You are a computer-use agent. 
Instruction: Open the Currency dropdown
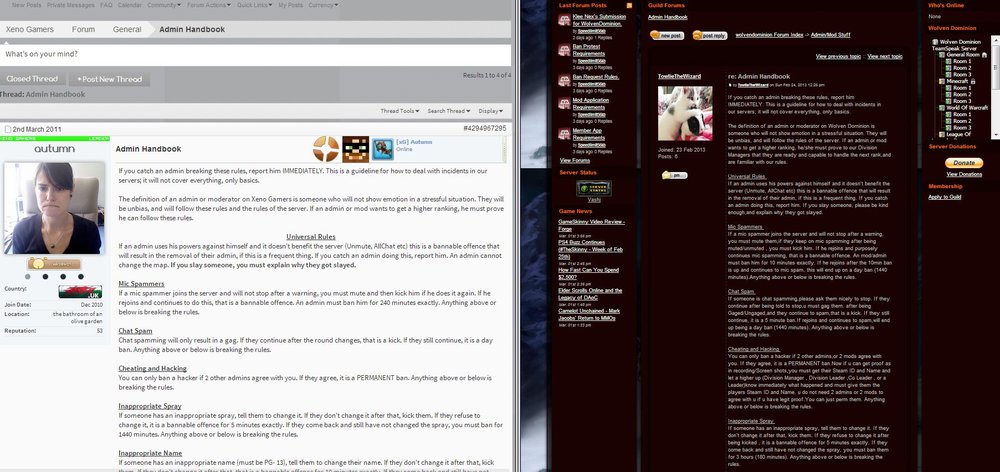(x=323, y=5)
